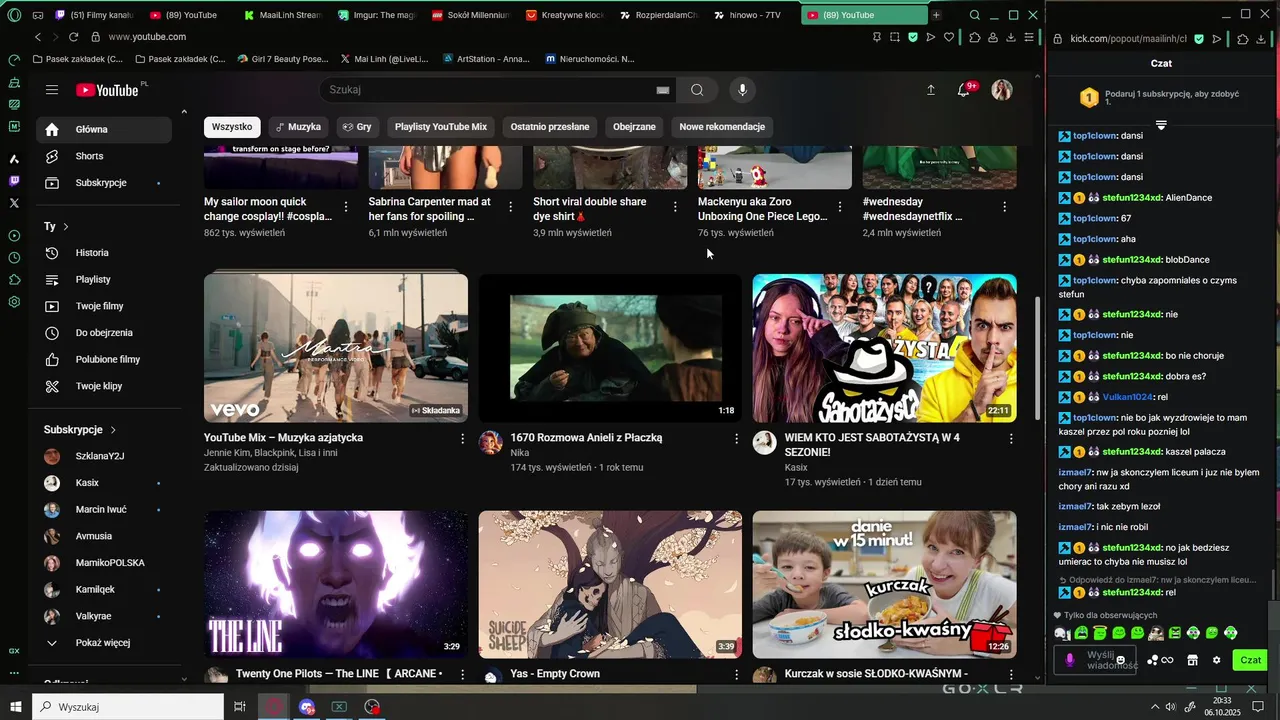1280x720 pixels.
Task: Click the green Czat send button
Action: tap(1250, 660)
